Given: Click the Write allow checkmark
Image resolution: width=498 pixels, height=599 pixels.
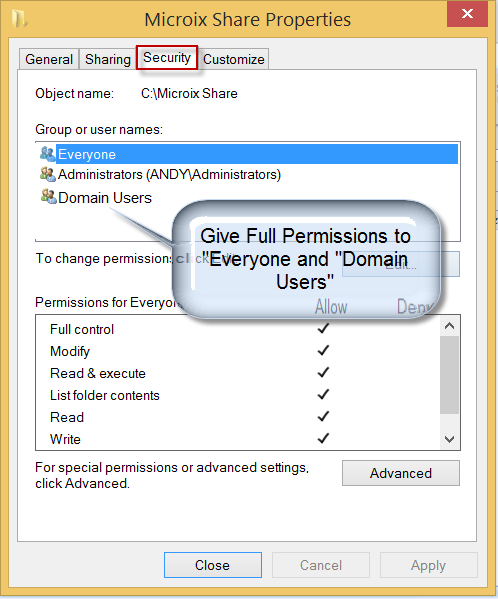Looking at the screenshot, I should 323,439.
